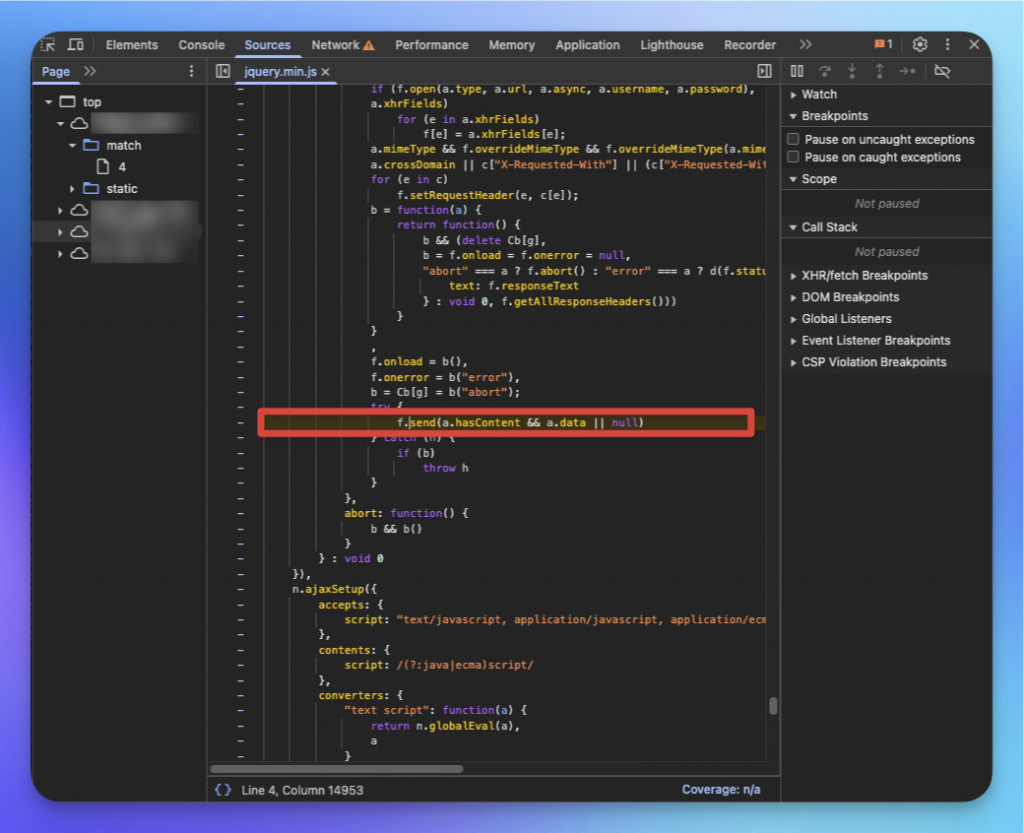1024x833 pixels.
Task: Click the f.send(a.hasContent code line
Action: pos(520,423)
